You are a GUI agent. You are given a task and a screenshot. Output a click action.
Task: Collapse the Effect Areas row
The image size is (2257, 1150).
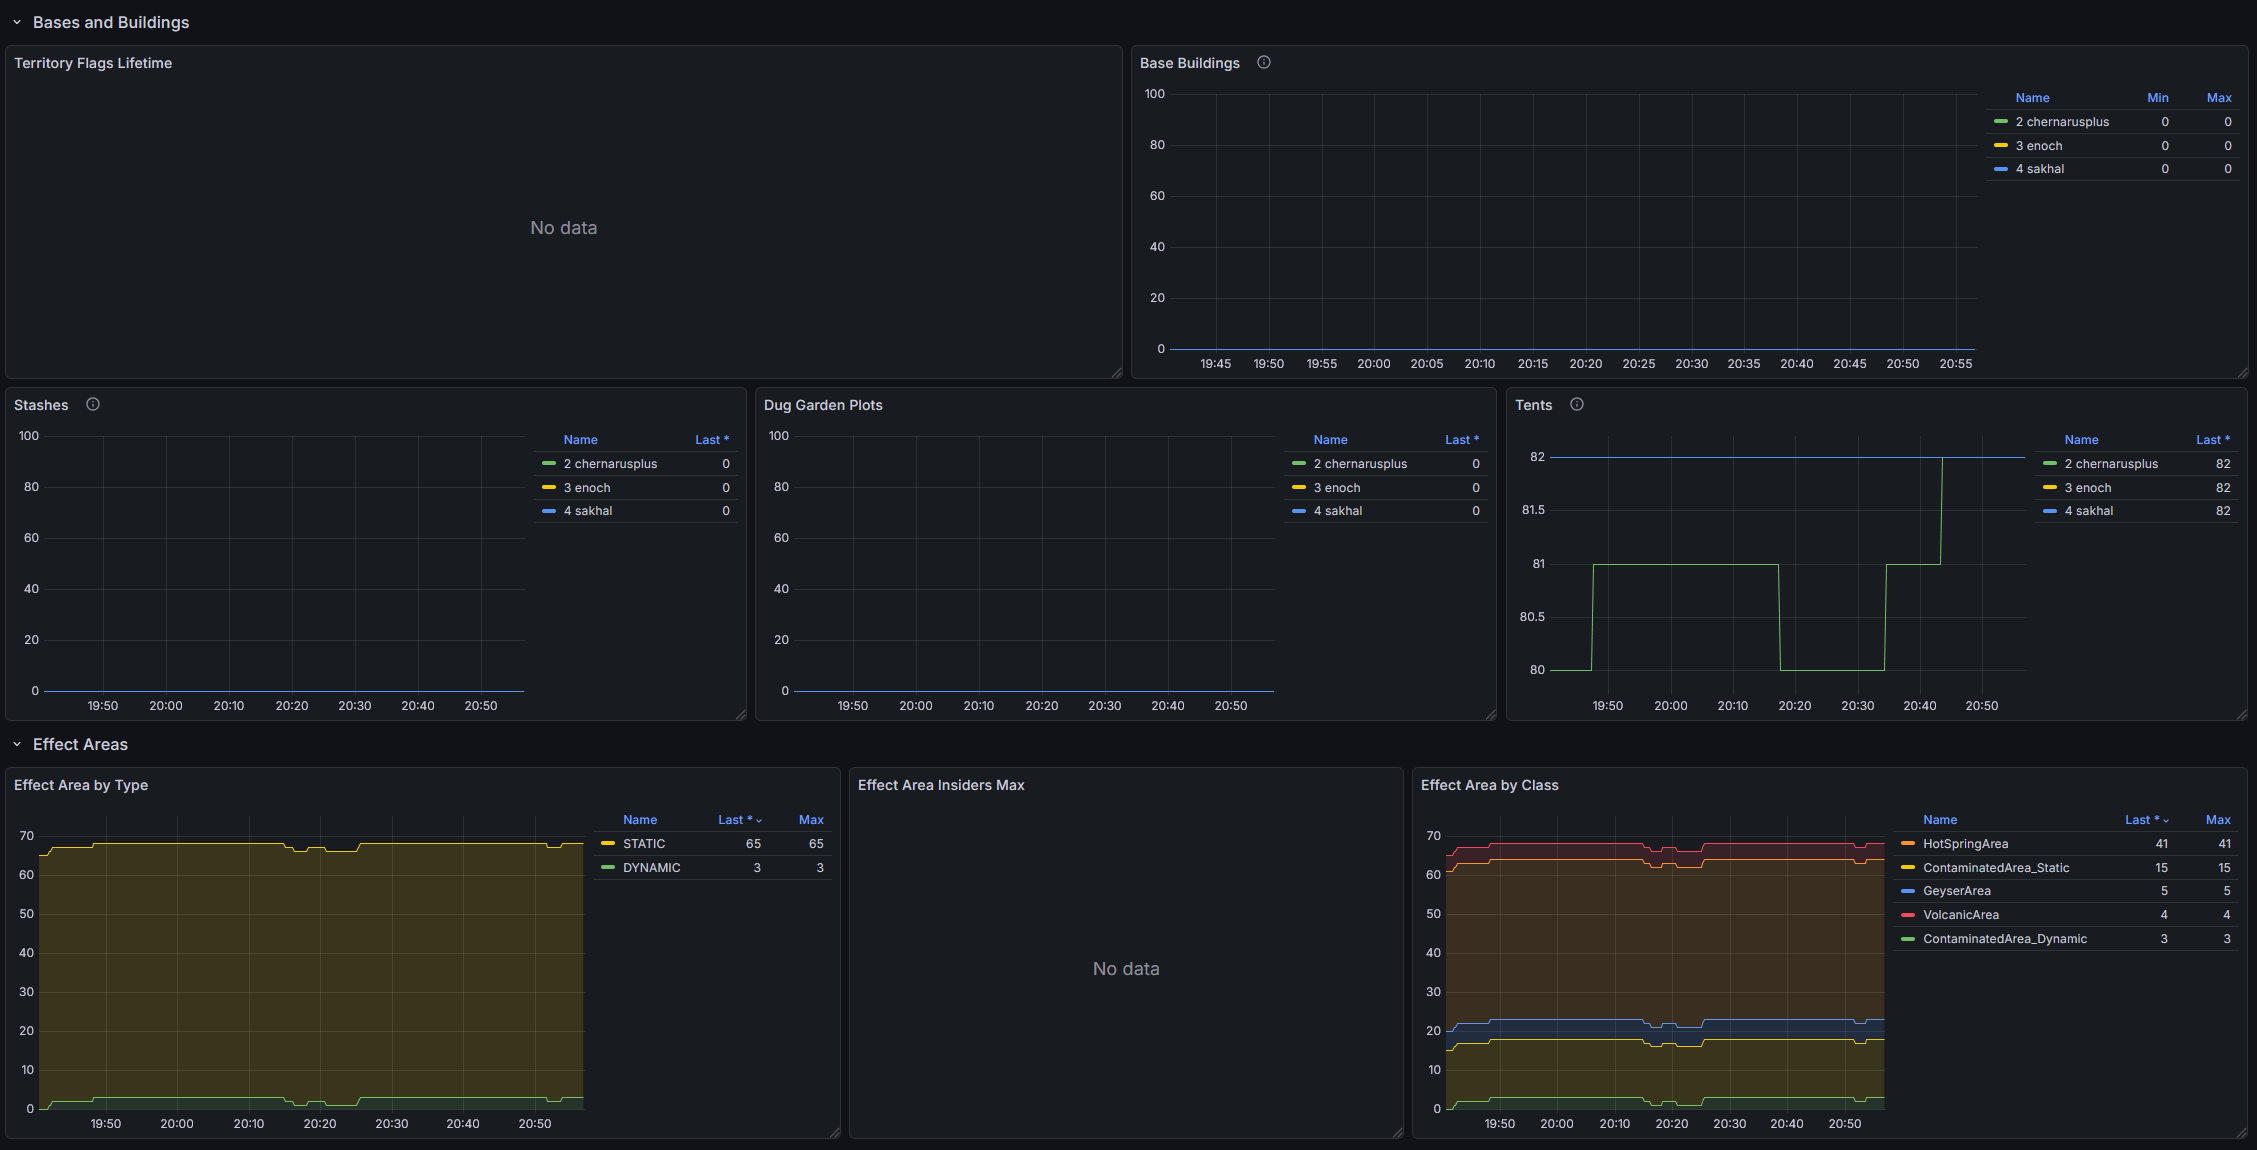coord(17,744)
